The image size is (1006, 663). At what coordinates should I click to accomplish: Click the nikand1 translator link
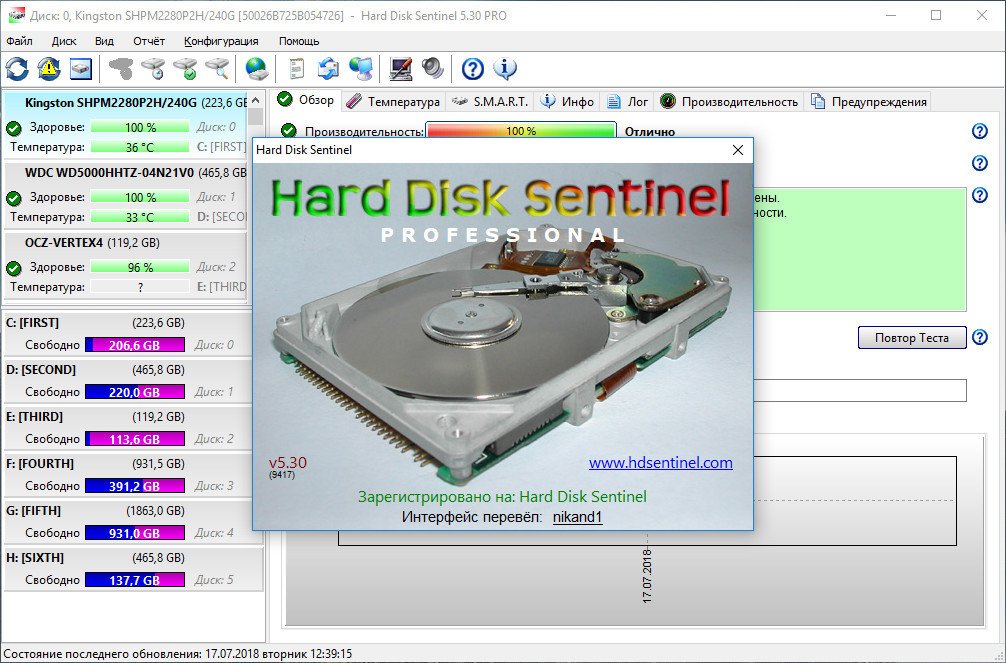pos(577,517)
